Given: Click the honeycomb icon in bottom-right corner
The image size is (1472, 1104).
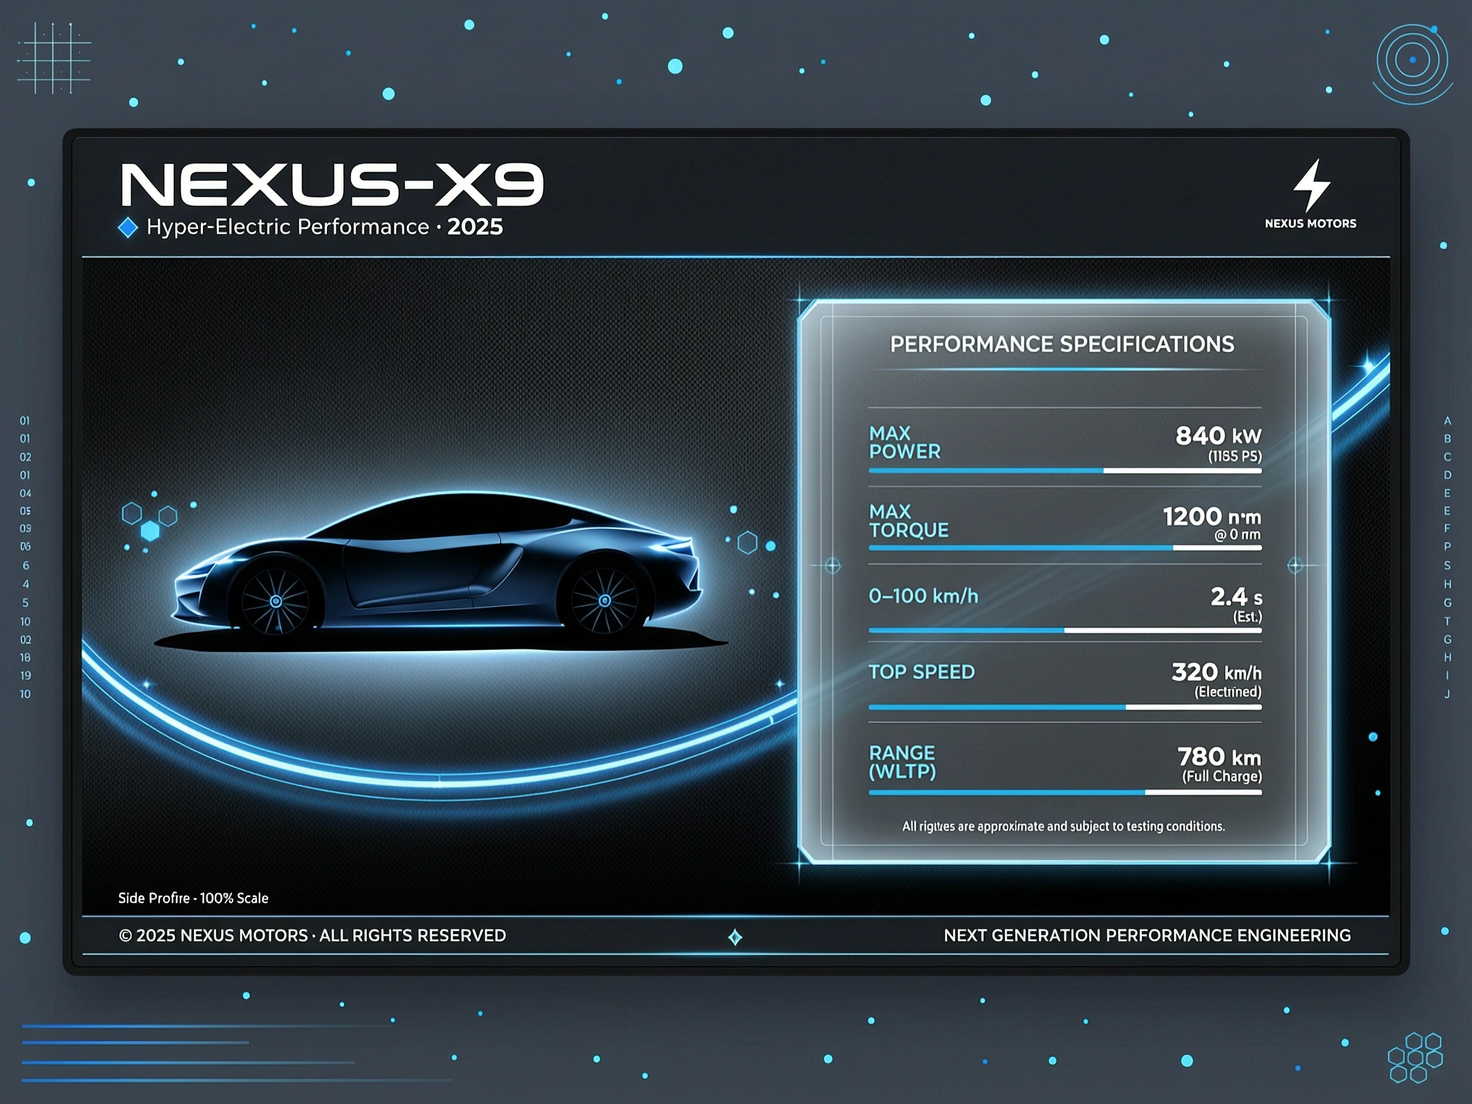Looking at the screenshot, I should click(x=1415, y=1058).
